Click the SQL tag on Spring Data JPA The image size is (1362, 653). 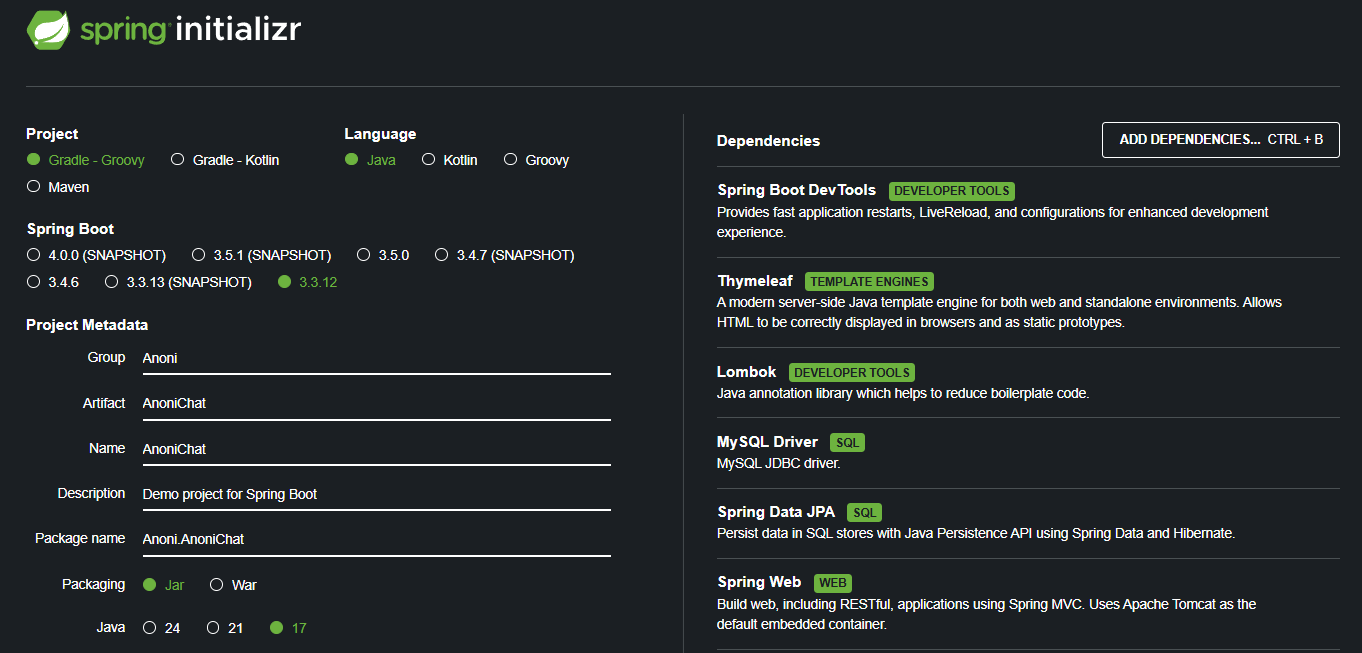pos(864,513)
